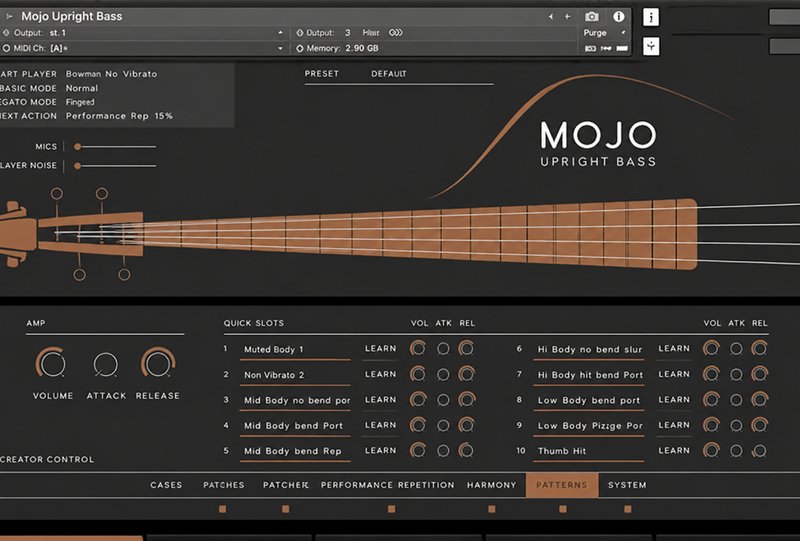800x541 pixels.
Task: Adjust the MICS slider
Action: [x=115, y=147]
